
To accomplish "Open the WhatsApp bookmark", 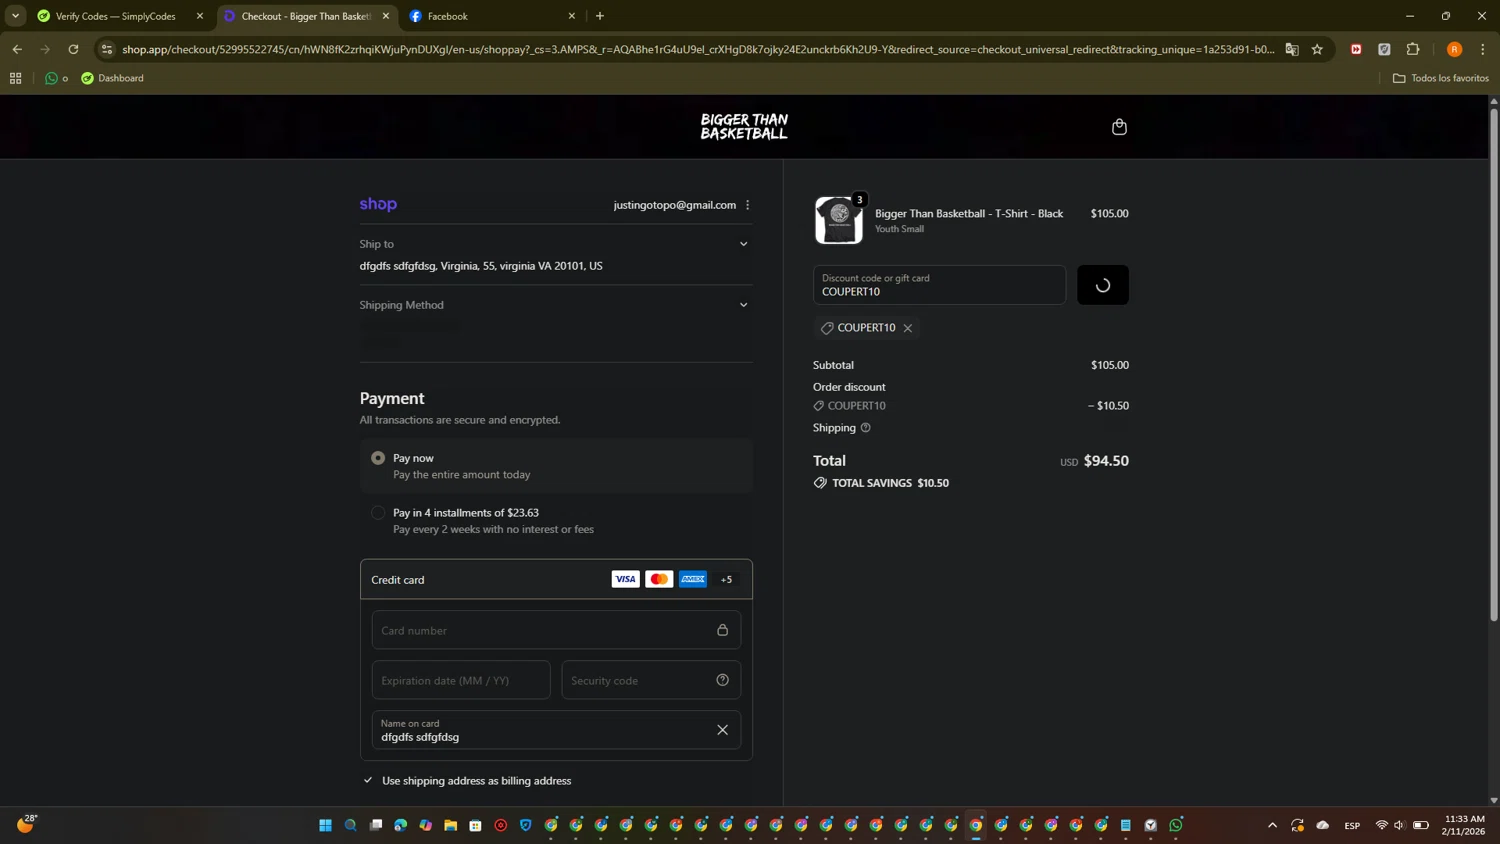I will [56, 78].
